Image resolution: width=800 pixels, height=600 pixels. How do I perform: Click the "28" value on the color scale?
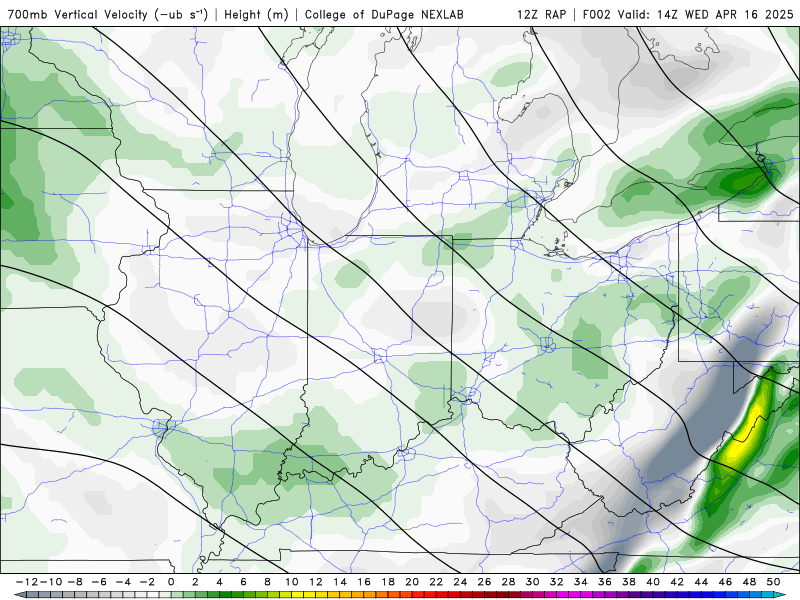point(508,582)
